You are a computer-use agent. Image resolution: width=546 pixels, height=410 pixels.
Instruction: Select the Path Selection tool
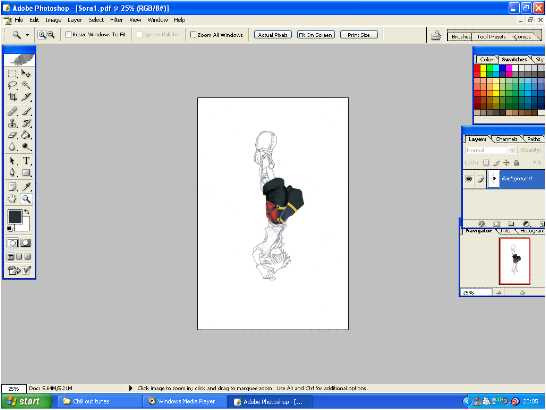pyautogui.click(x=13, y=161)
